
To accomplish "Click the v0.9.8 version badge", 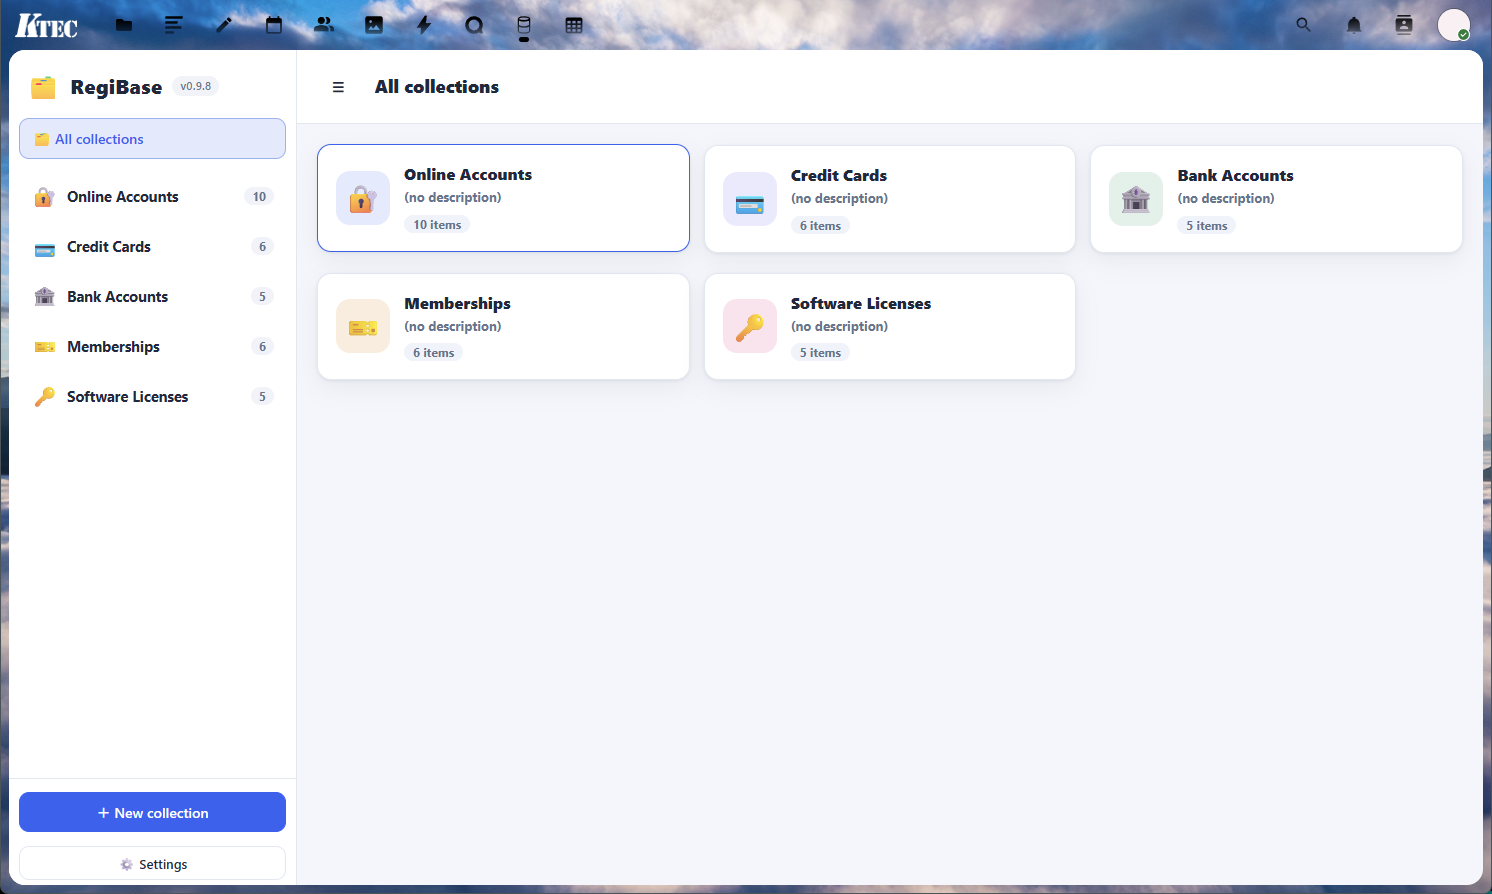I will click(x=196, y=86).
